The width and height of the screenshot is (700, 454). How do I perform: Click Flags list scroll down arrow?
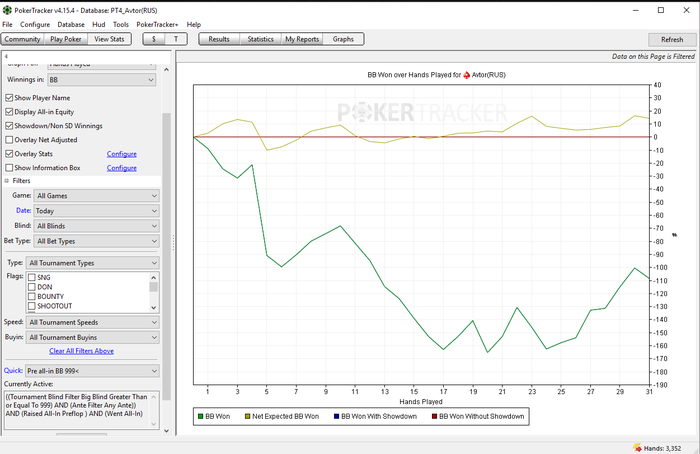[154, 308]
